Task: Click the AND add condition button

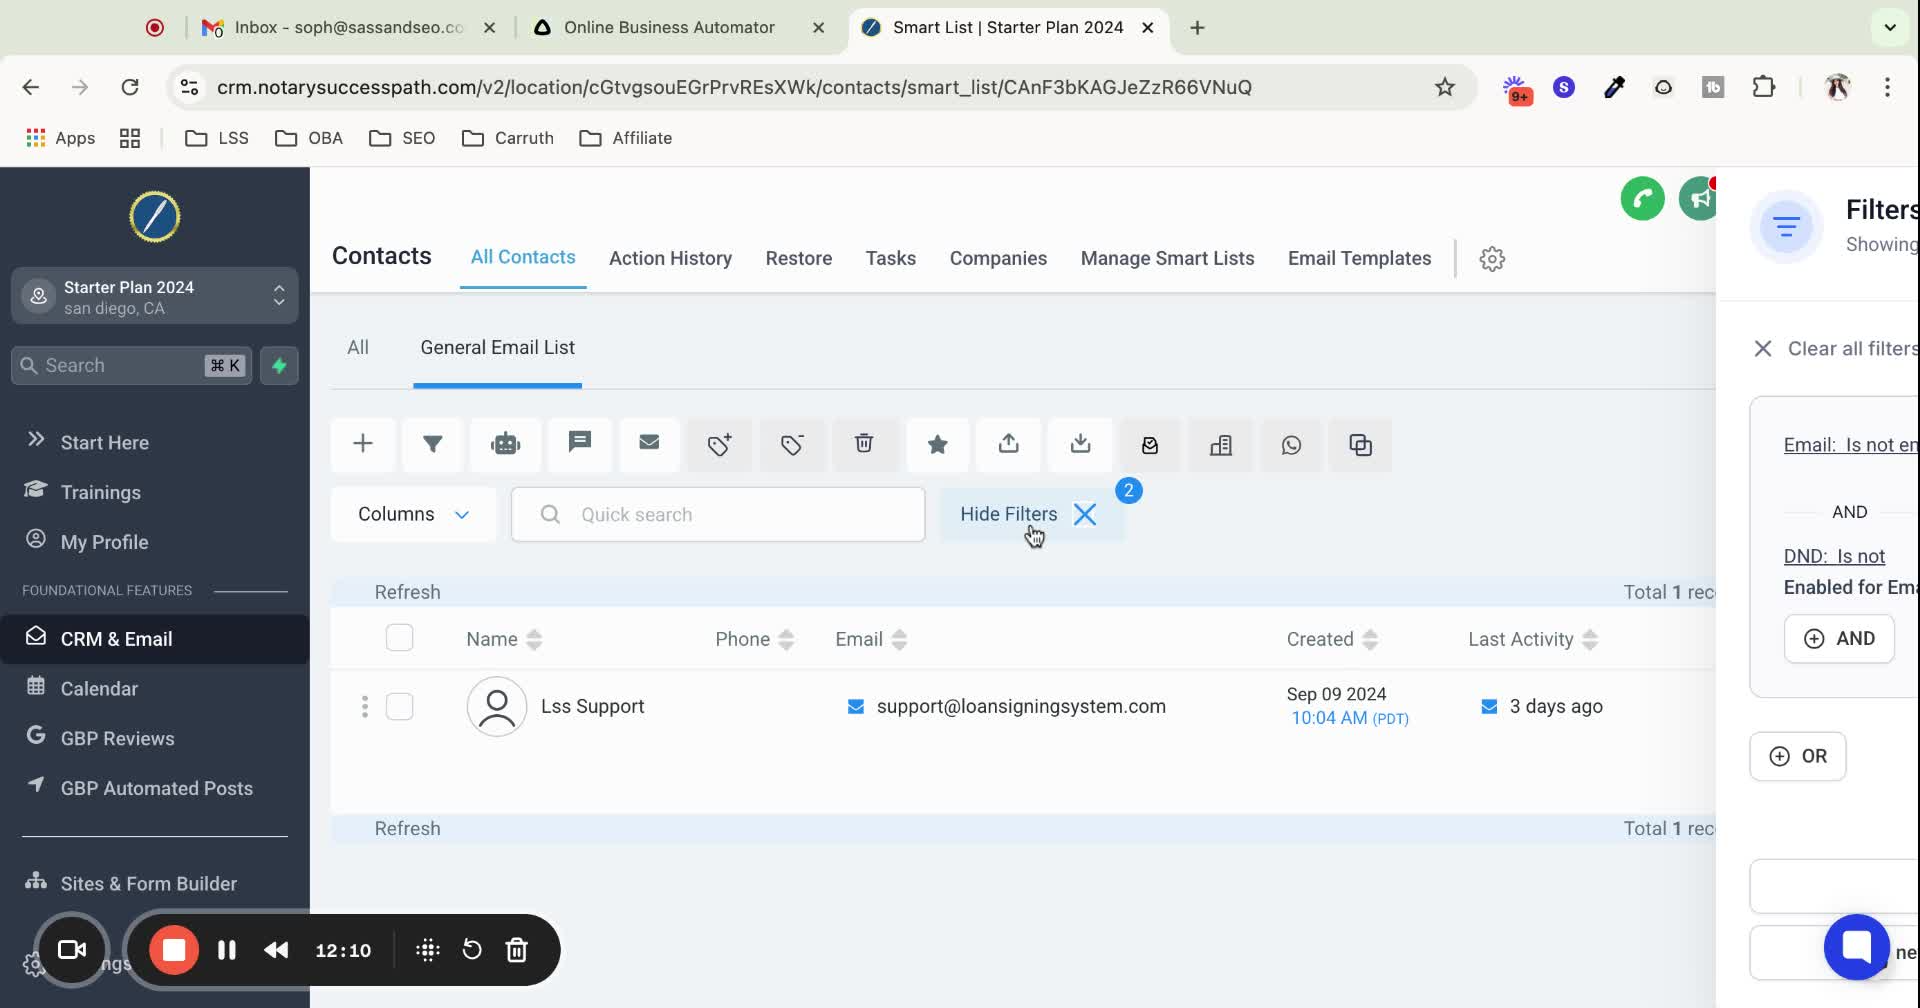Action: (x=1839, y=638)
